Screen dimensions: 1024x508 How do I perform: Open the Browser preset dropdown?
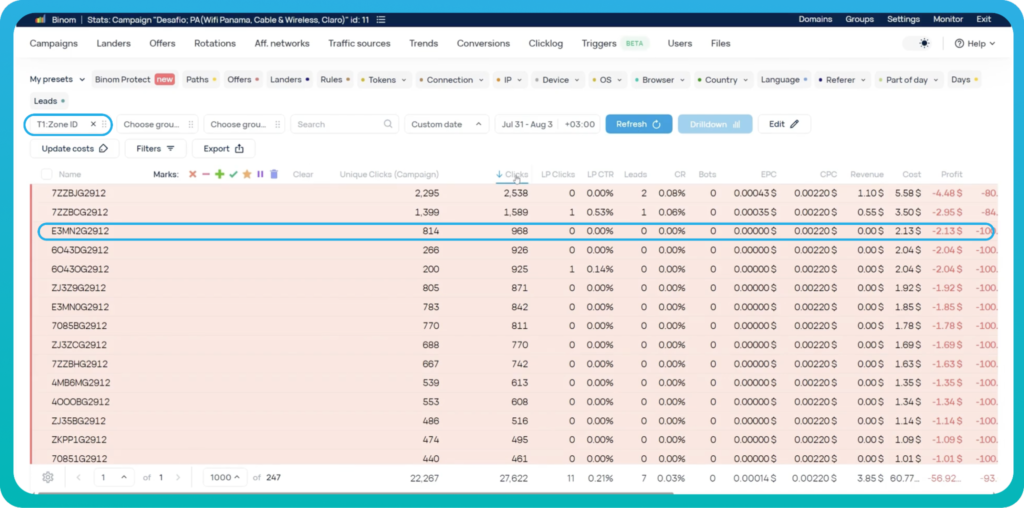click(661, 80)
